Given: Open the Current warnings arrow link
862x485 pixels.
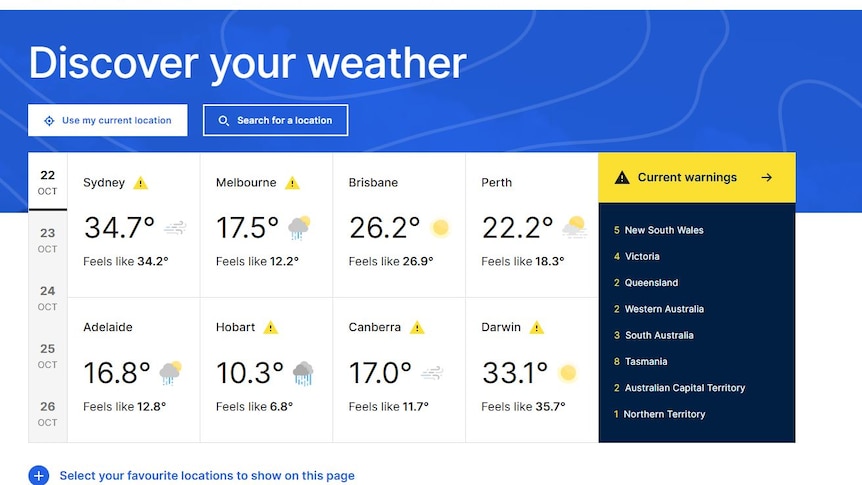Looking at the screenshot, I should (x=767, y=178).
